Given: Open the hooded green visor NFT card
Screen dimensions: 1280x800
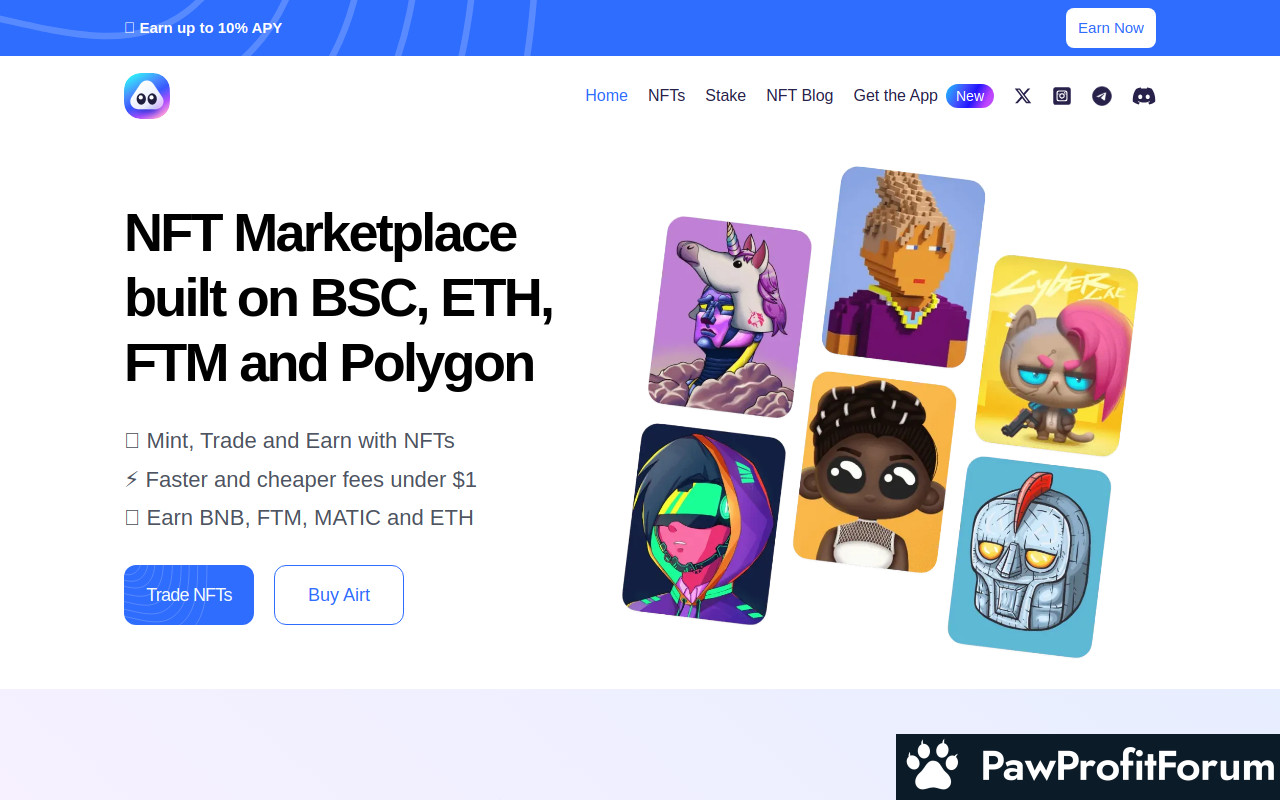Looking at the screenshot, I should tap(704, 524).
